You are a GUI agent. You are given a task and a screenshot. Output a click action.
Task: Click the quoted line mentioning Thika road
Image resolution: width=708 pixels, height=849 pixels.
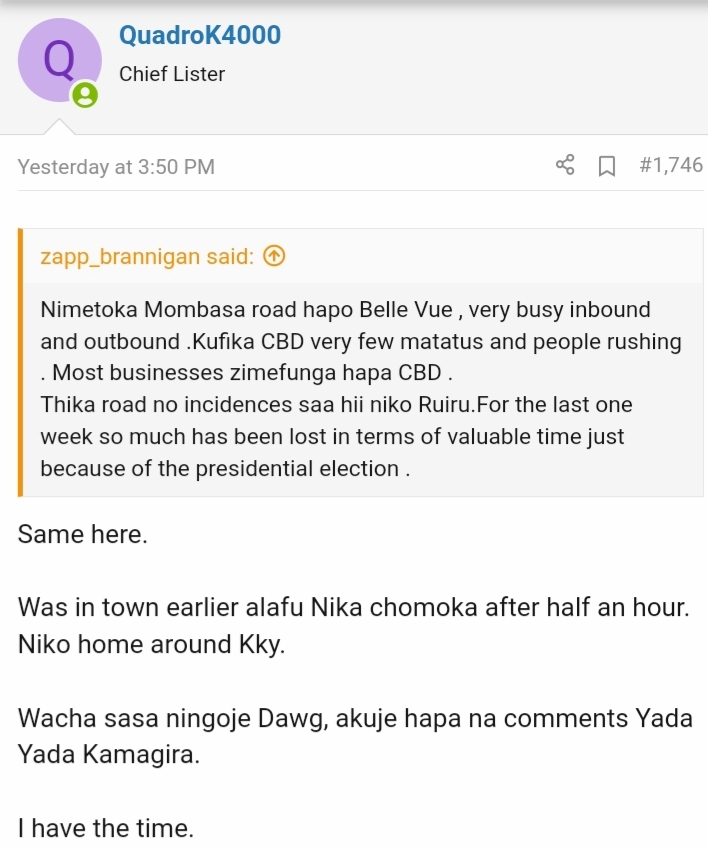coord(336,404)
